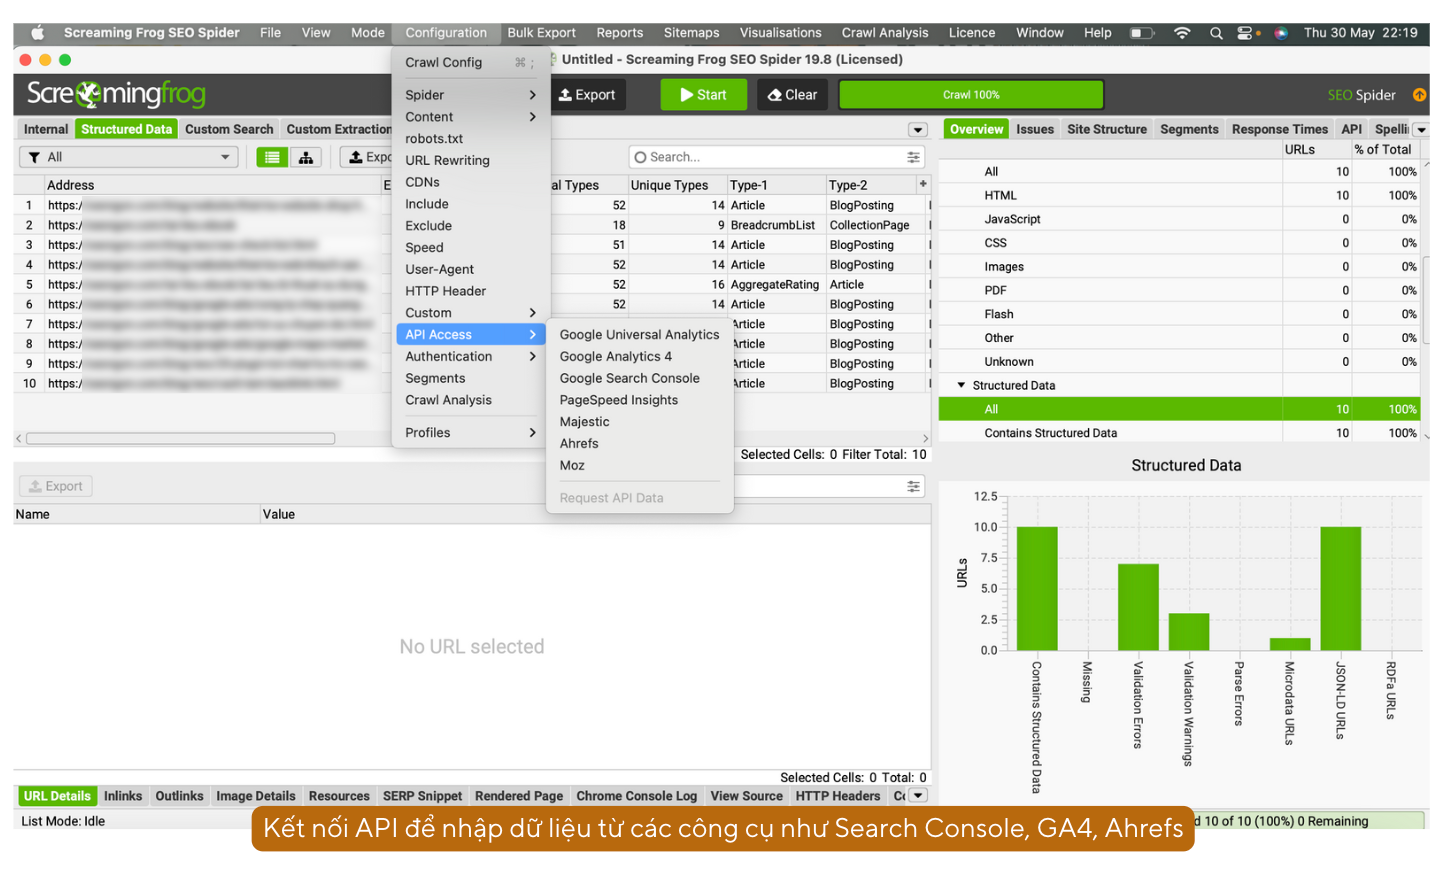Open the Response Times tab
Image resolution: width=1450 pixels, height=870 pixels.
coord(1280,130)
